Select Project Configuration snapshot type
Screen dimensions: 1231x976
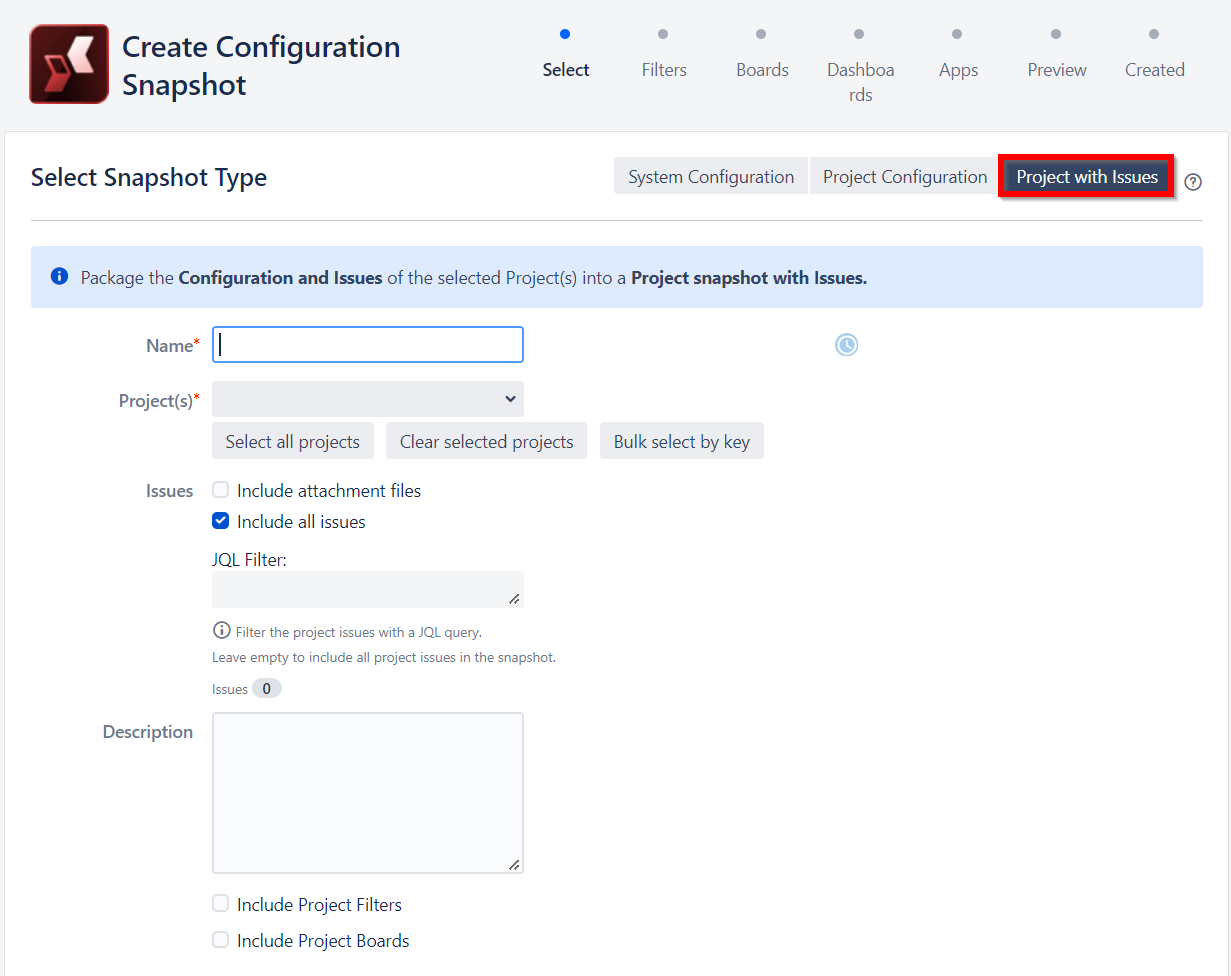pos(904,177)
